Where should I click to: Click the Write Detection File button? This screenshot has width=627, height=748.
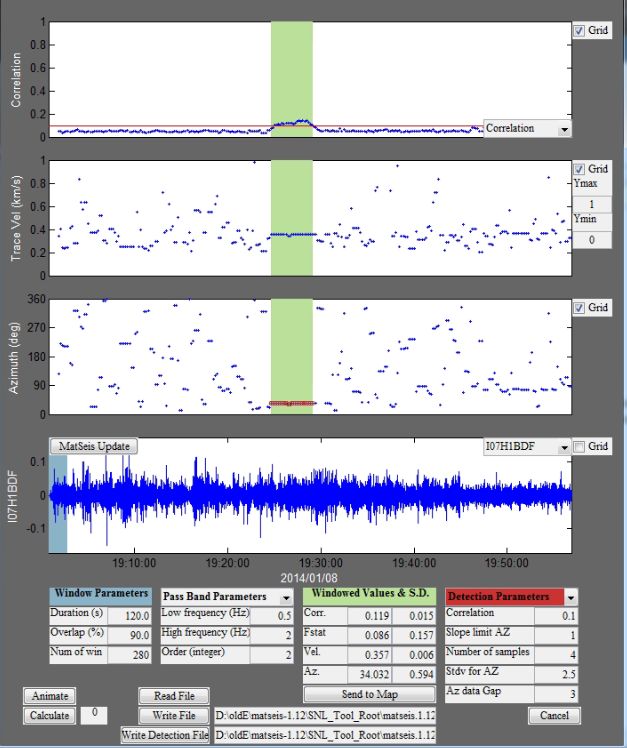(x=166, y=735)
